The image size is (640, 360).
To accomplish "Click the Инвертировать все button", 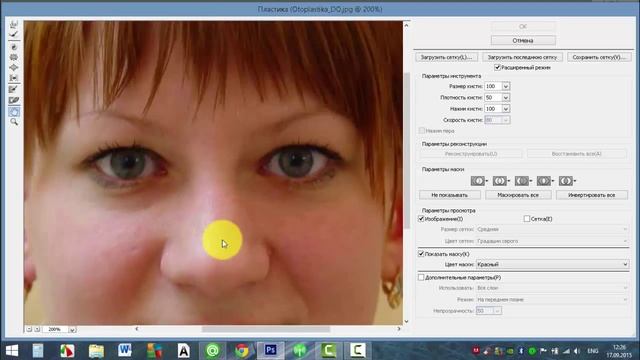I will [591, 195].
